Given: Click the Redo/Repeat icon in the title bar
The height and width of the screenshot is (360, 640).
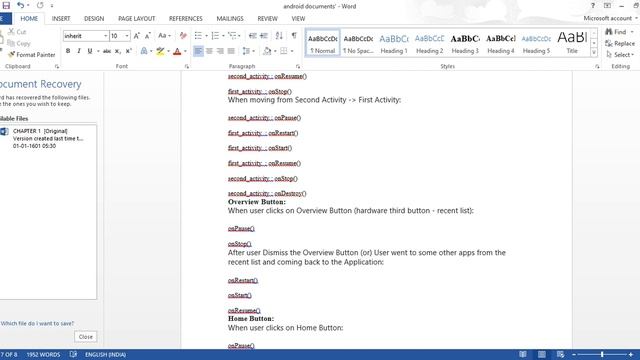Looking at the screenshot, I should pos(40,5).
